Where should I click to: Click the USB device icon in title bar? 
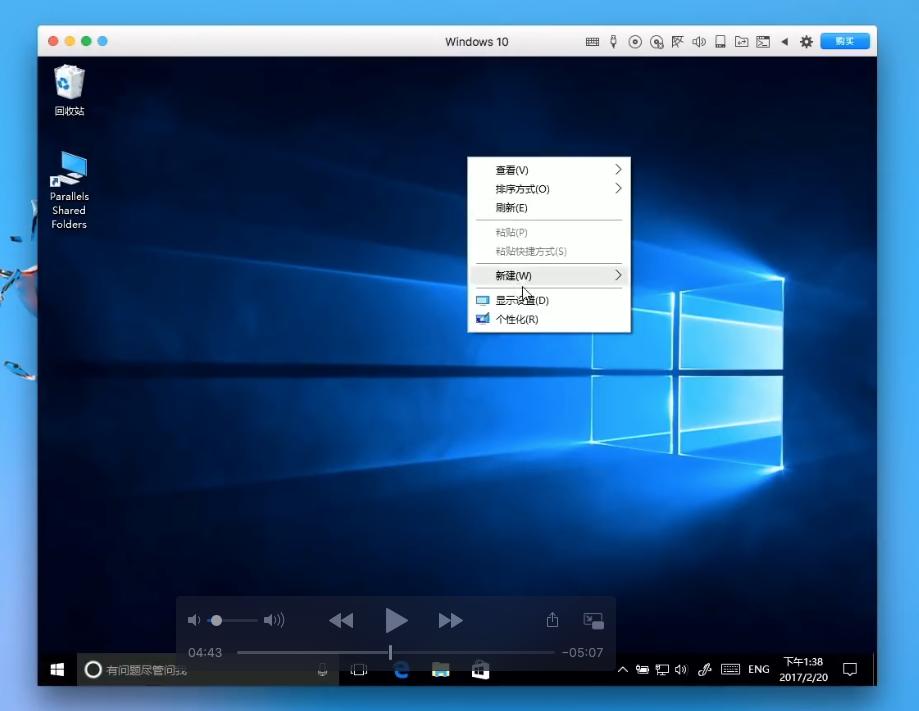[613, 42]
